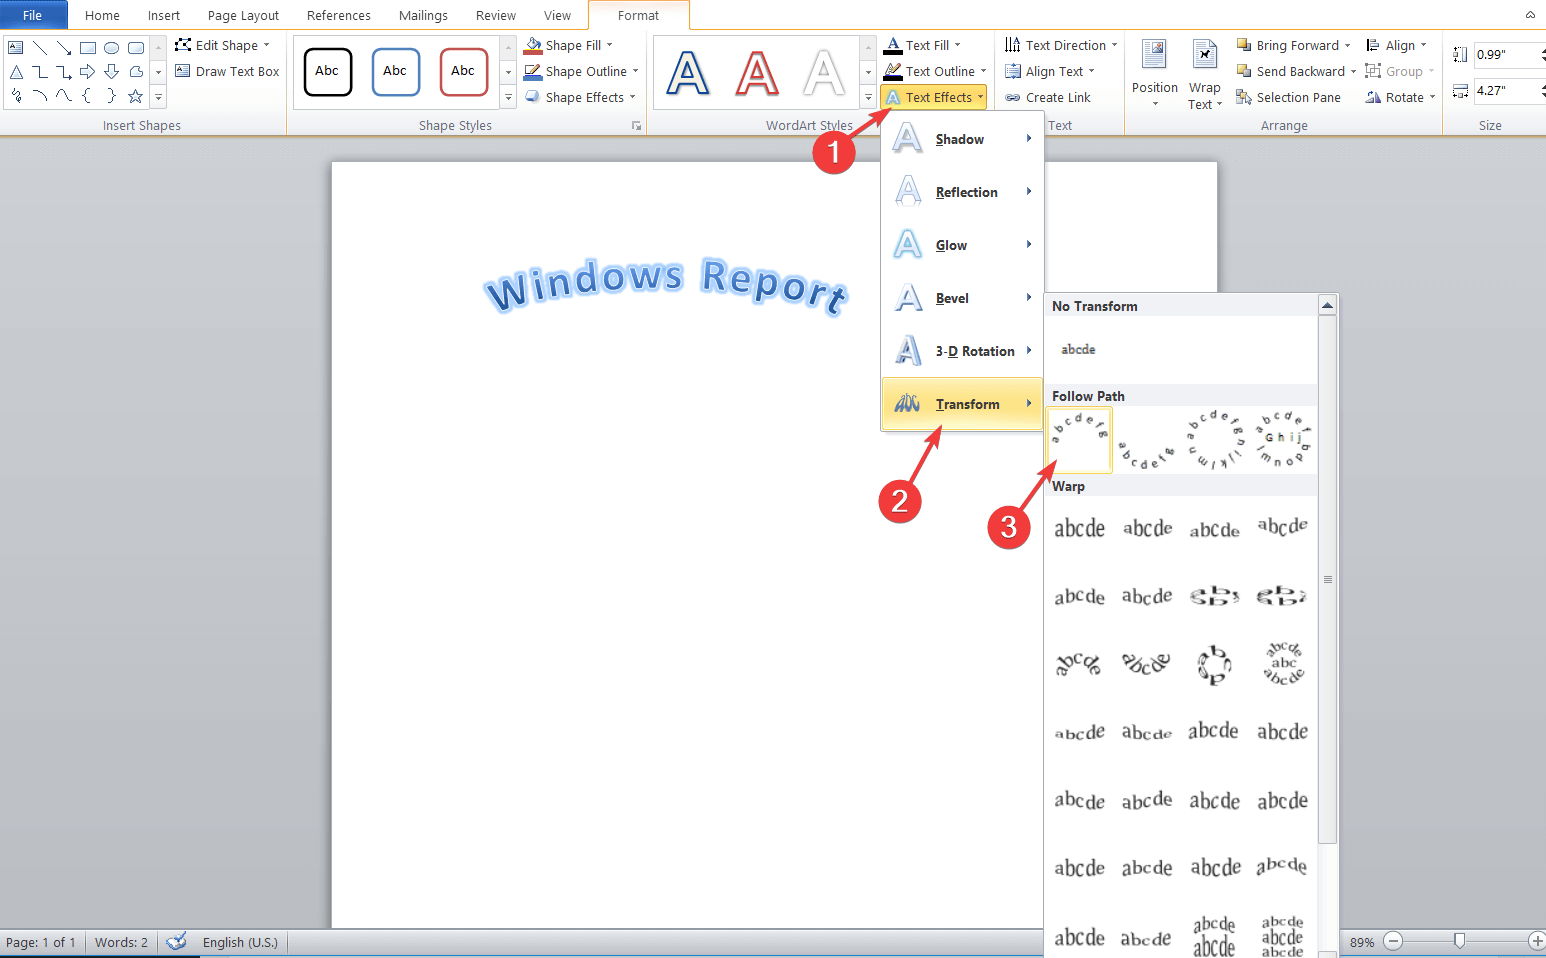1546x958 pixels.
Task: Click the Shape Outline pen icon
Action: point(533,72)
